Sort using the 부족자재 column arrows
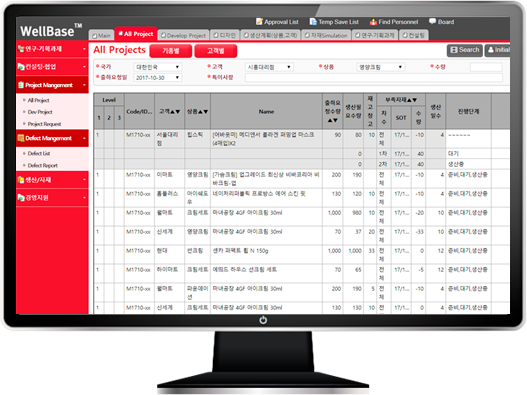This screenshot has height=395, width=527. [x=412, y=100]
